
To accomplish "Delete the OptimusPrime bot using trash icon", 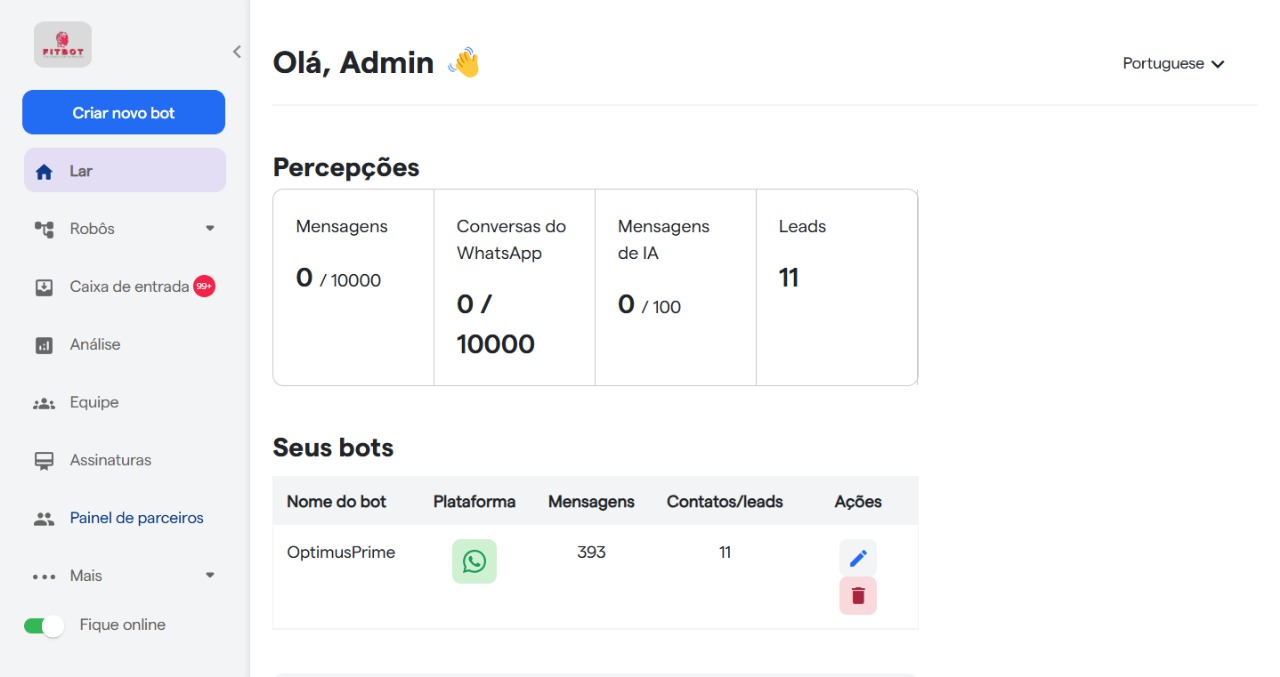I will point(857,596).
